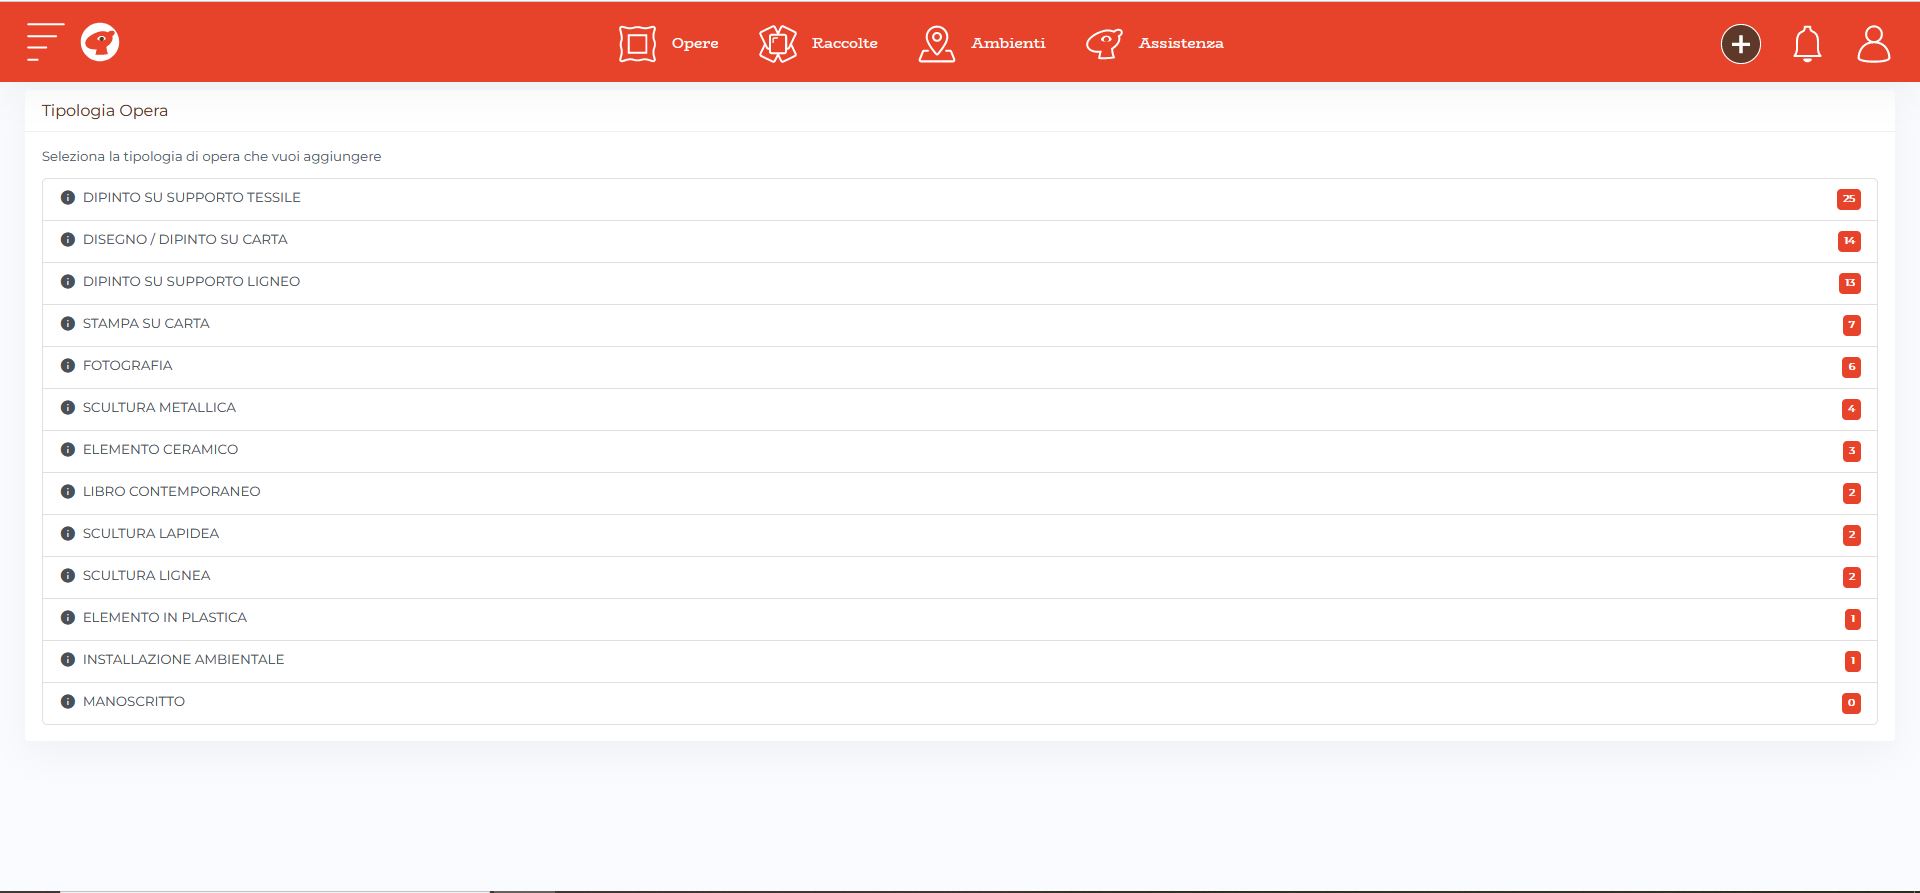Choose SCULTURA LIGNEA type
Viewport: 1920px width, 893px height.
960,577
